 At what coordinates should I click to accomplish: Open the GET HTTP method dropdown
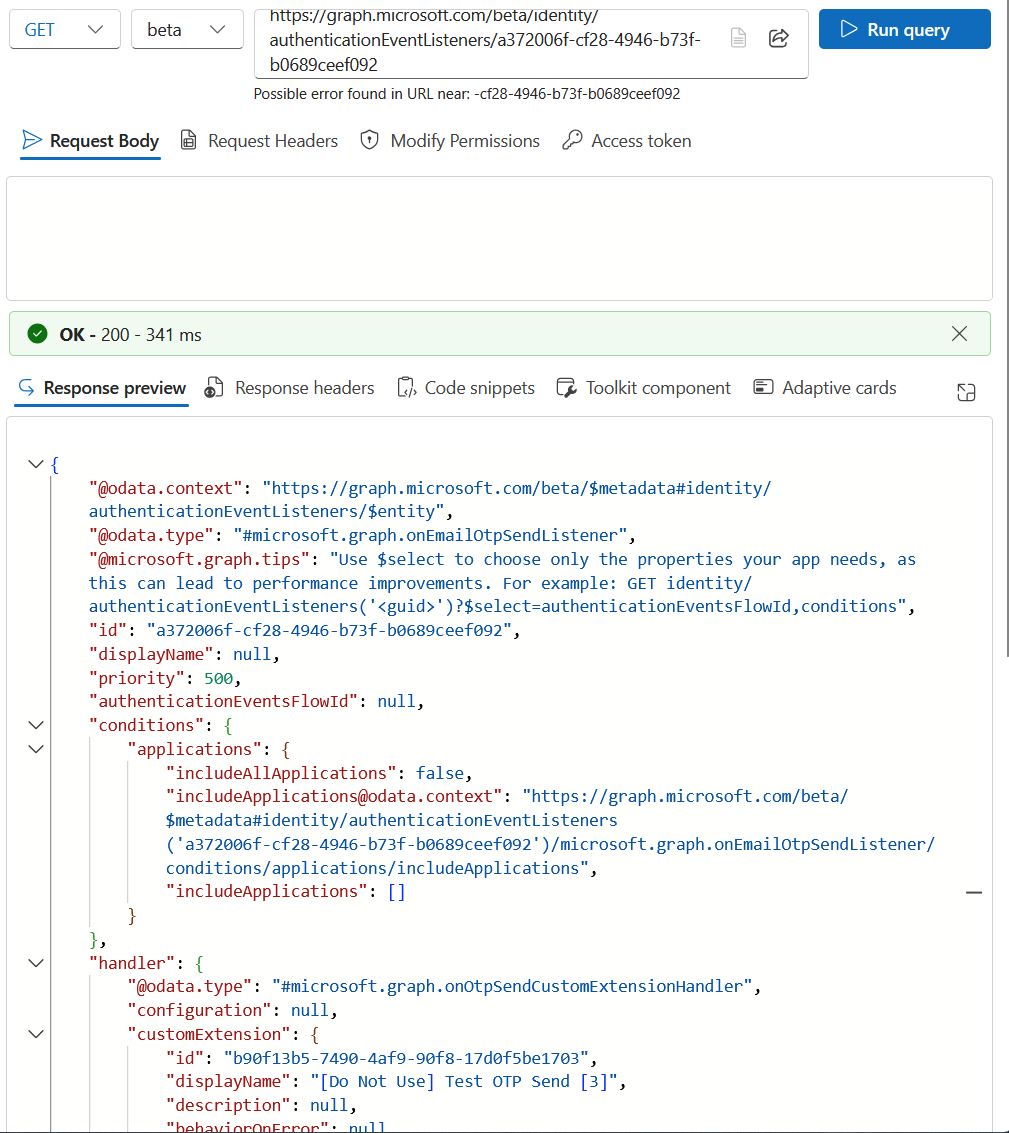pos(64,30)
